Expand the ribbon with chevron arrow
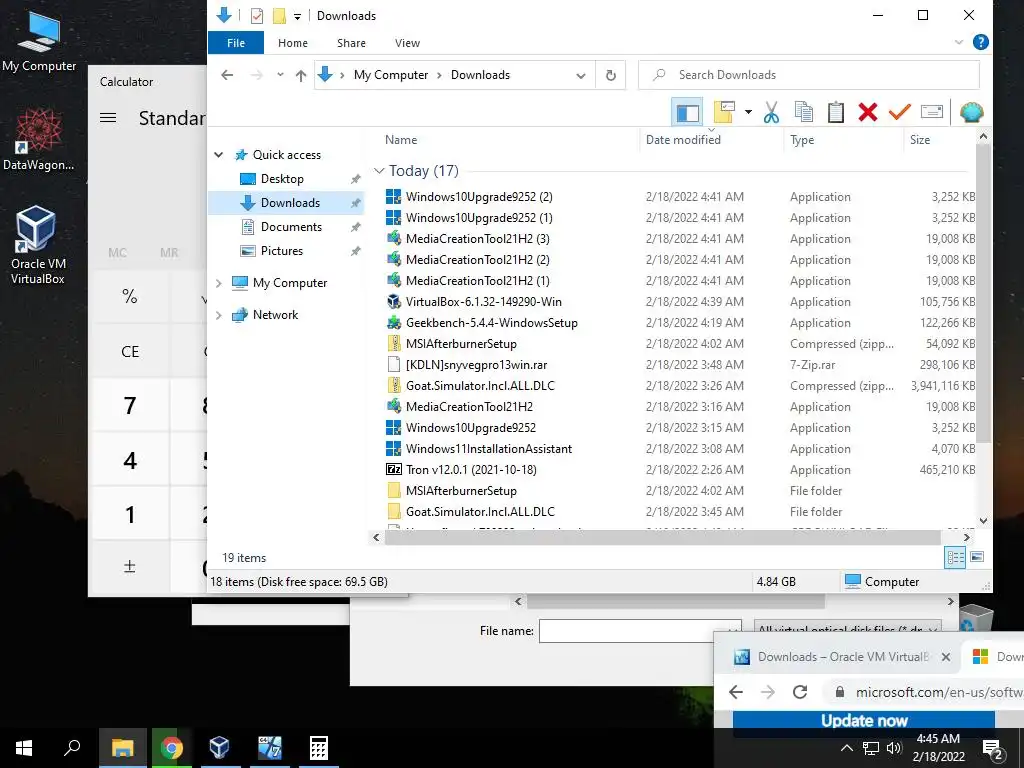The height and width of the screenshot is (768, 1024). pyautogui.click(x=959, y=42)
